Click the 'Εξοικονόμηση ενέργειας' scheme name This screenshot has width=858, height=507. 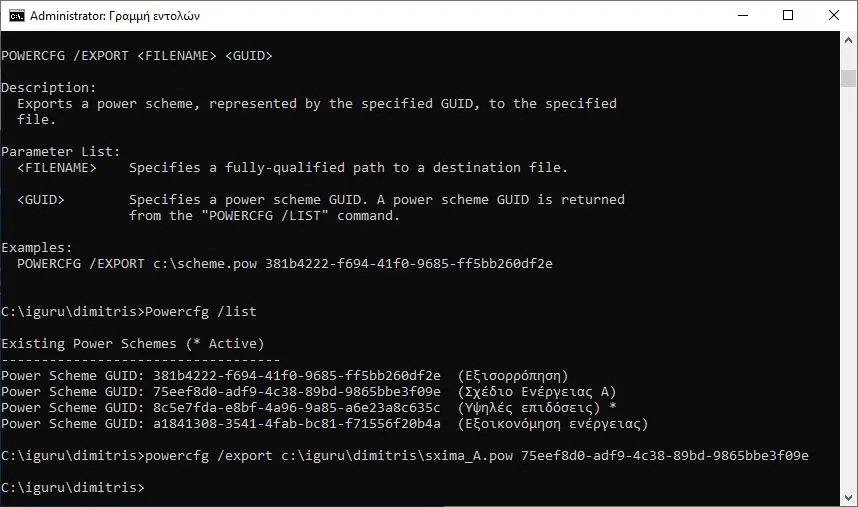(552, 424)
